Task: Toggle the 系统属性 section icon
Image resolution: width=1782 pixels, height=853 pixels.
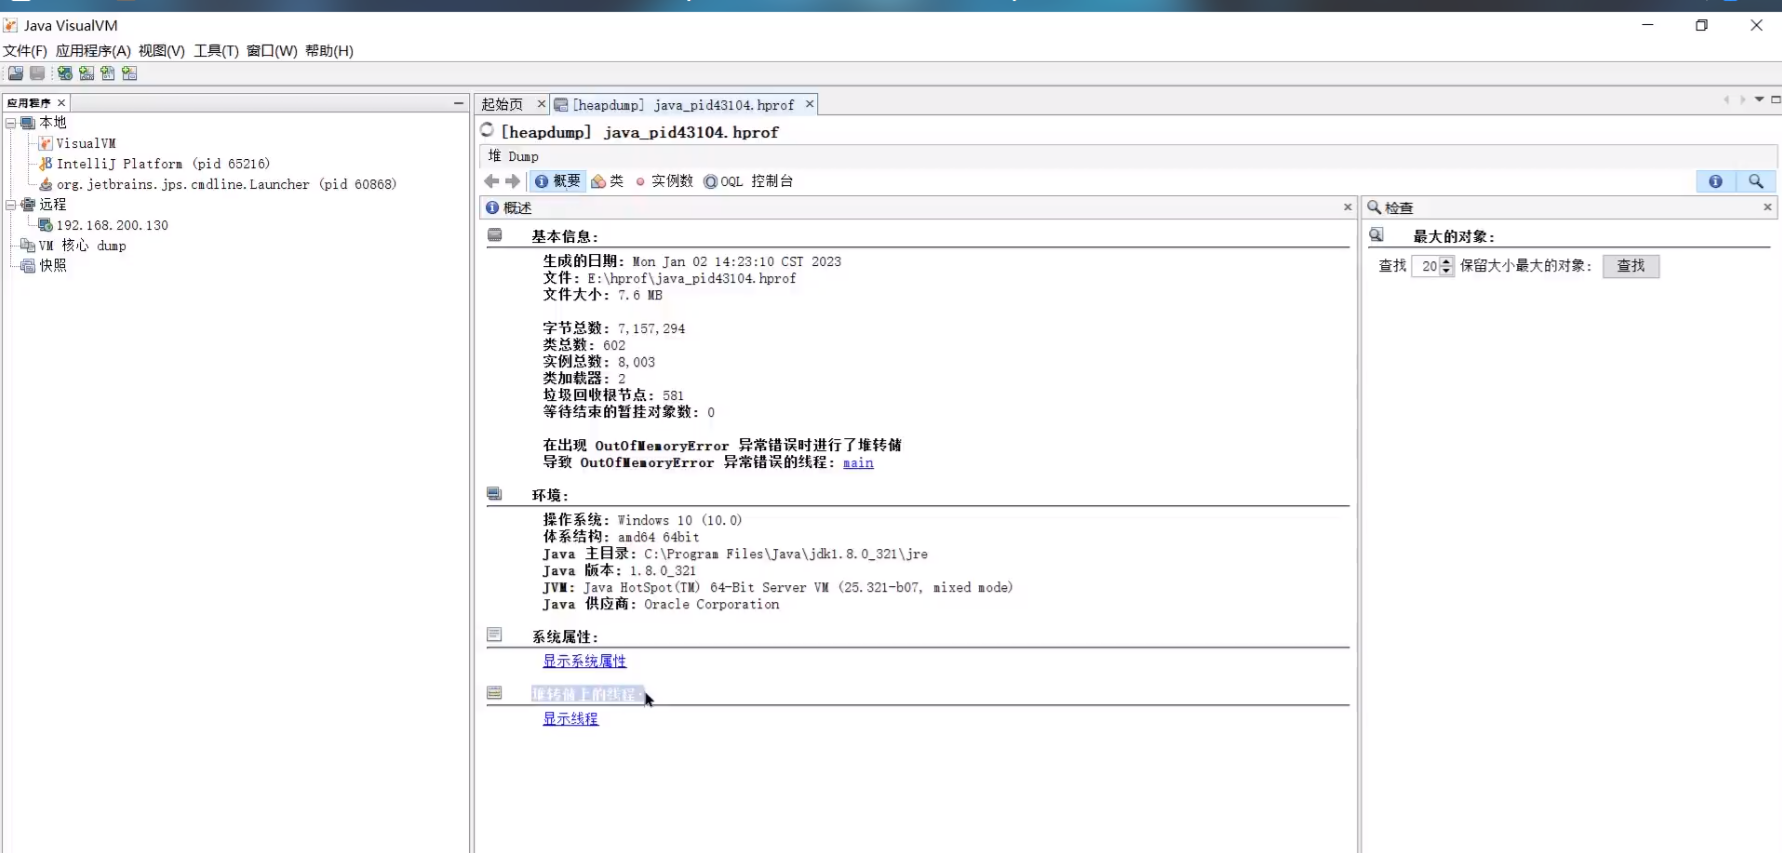Action: tap(494, 635)
